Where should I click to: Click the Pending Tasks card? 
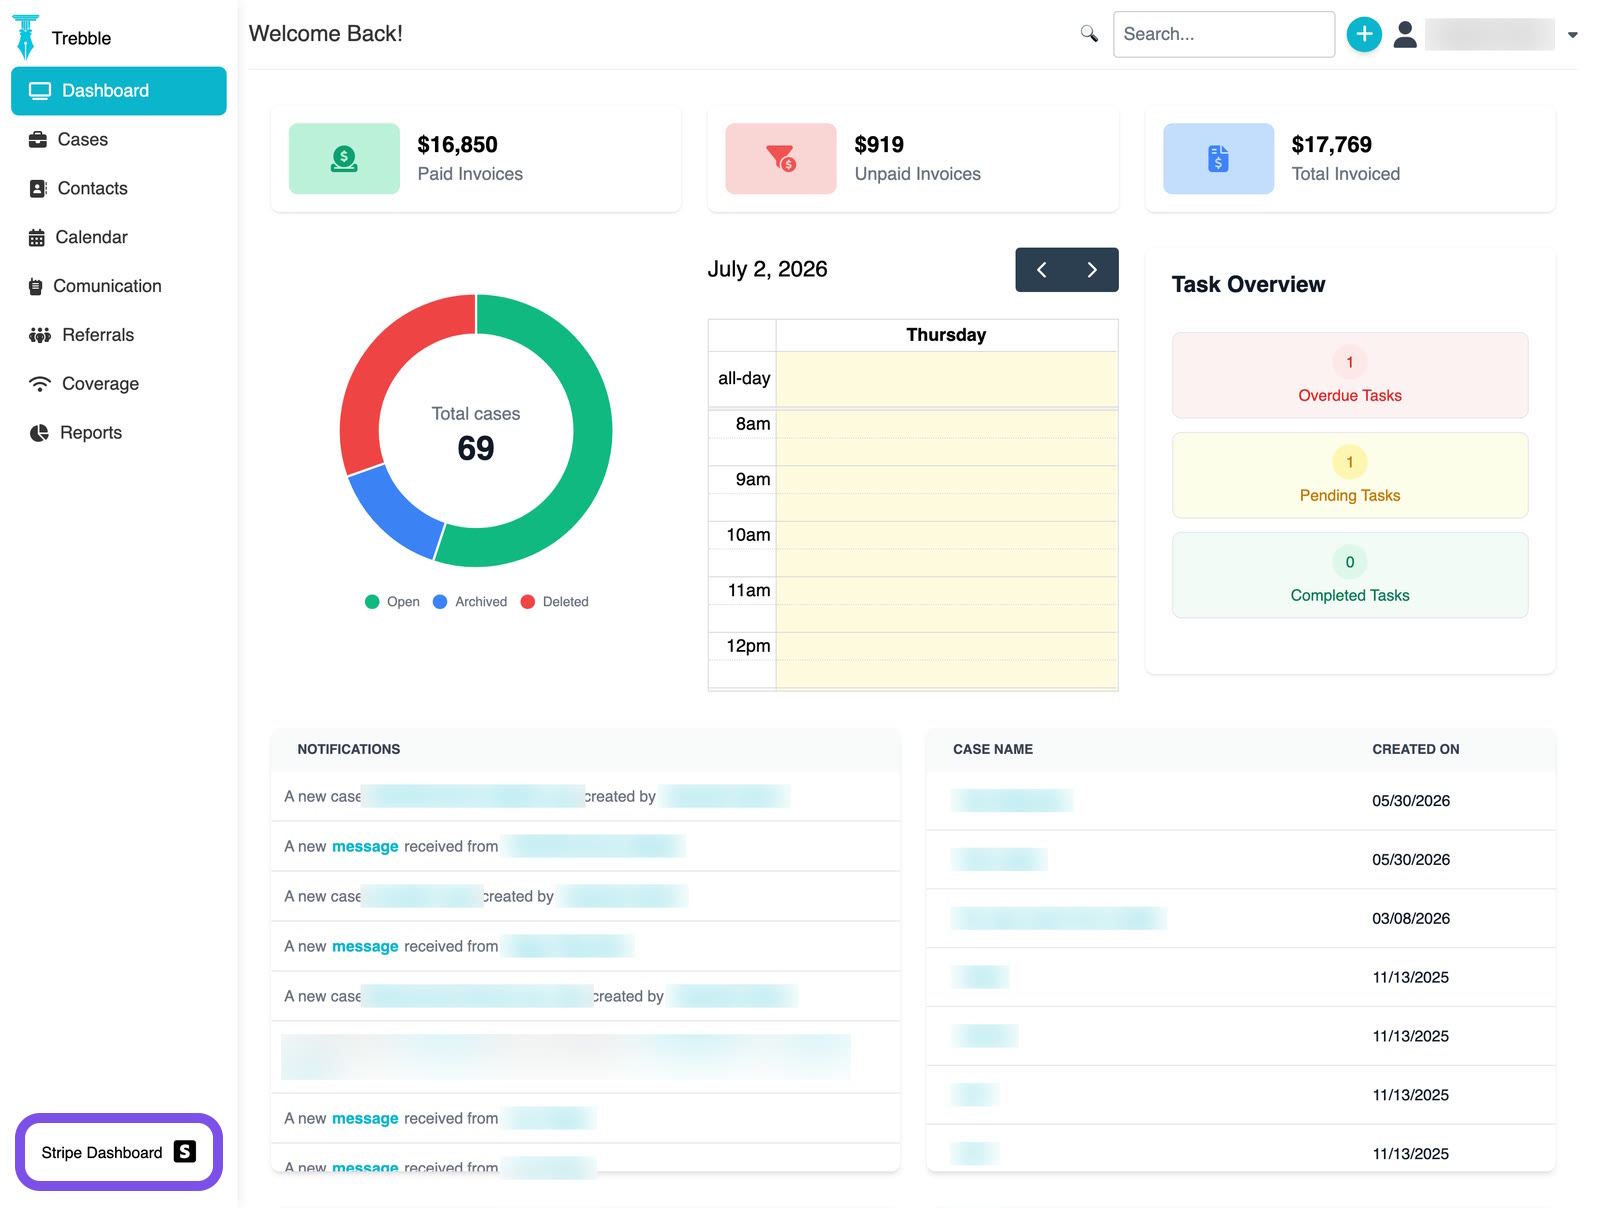tap(1350, 475)
